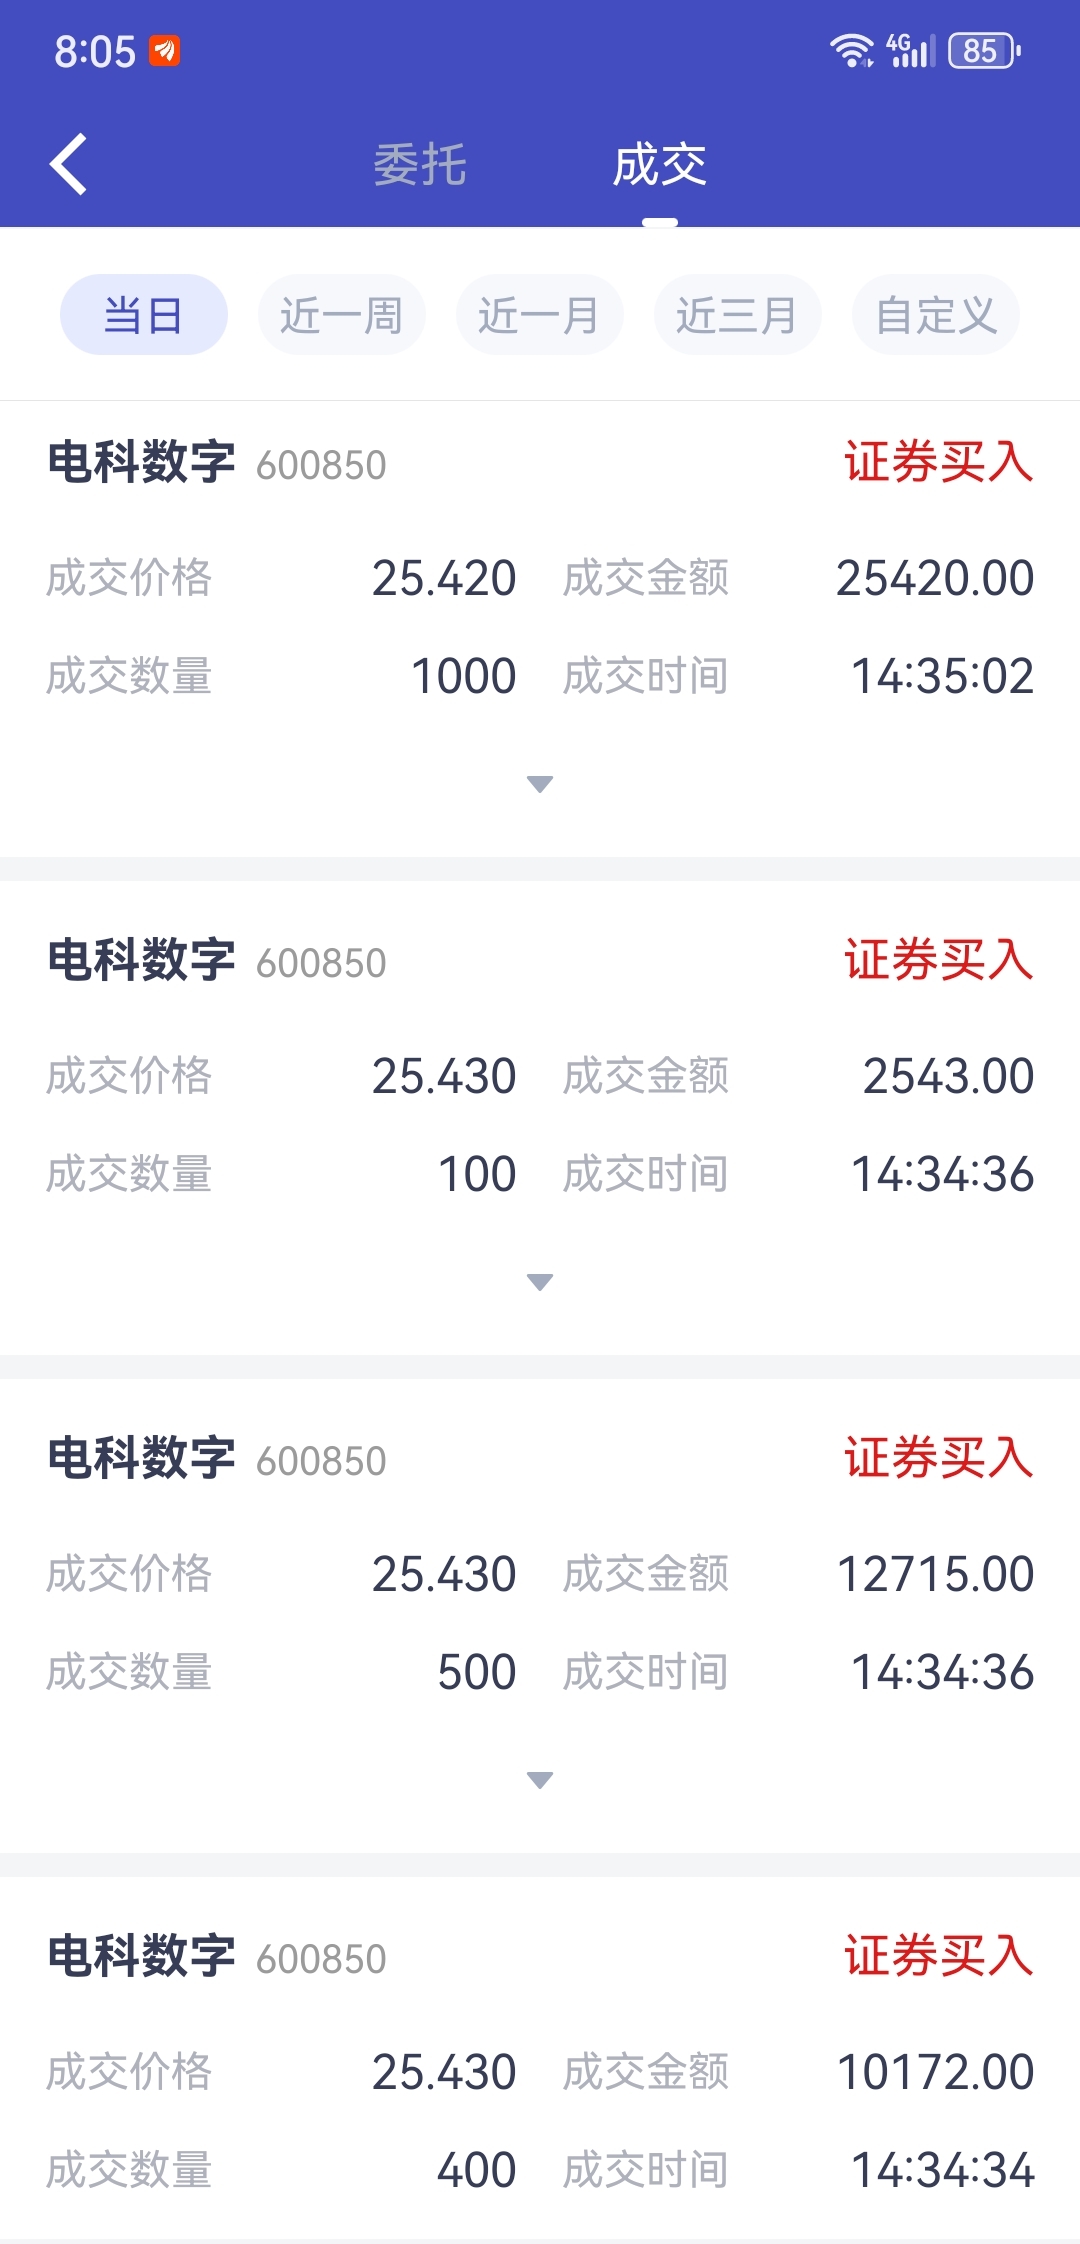Expand the 12715.00 trade record
This screenshot has width=1080, height=2244.
(540, 1780)
